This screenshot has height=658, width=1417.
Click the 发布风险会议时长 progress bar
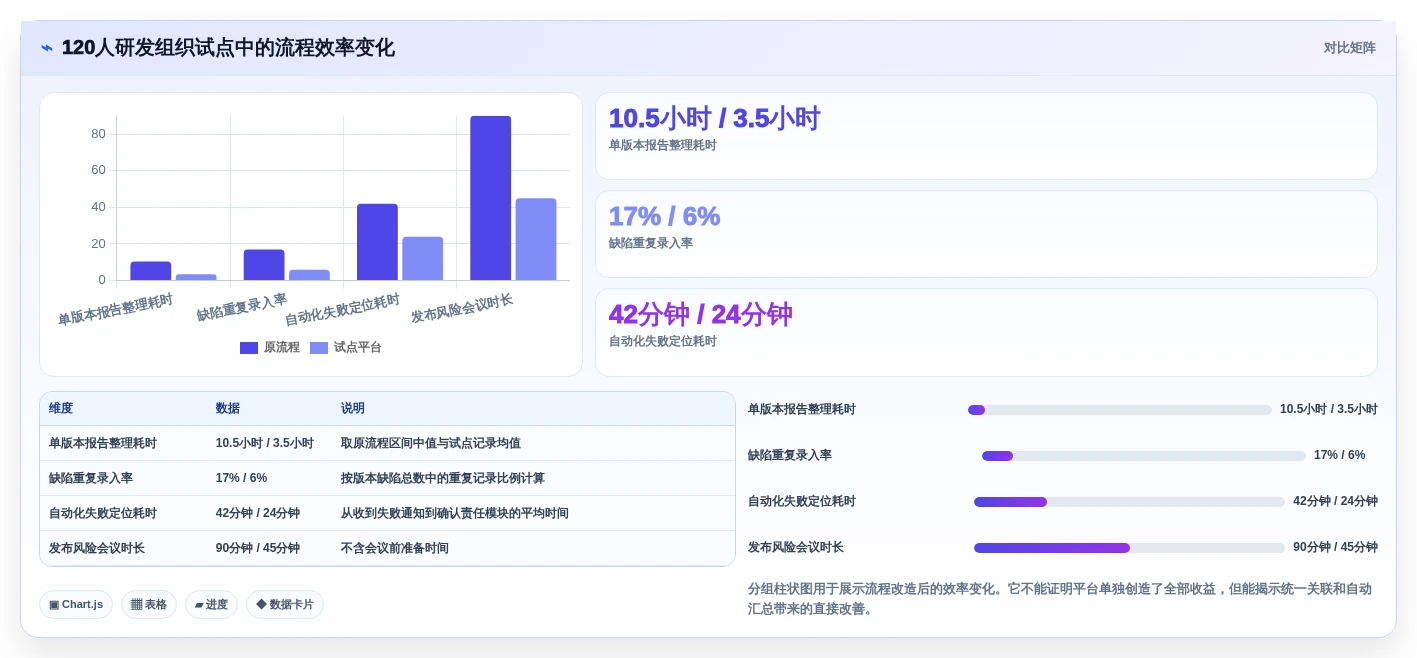click(x=1129, y=548)
